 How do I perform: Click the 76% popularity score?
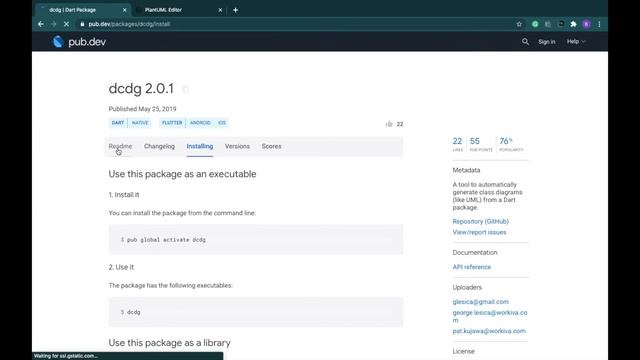[511, 144]
